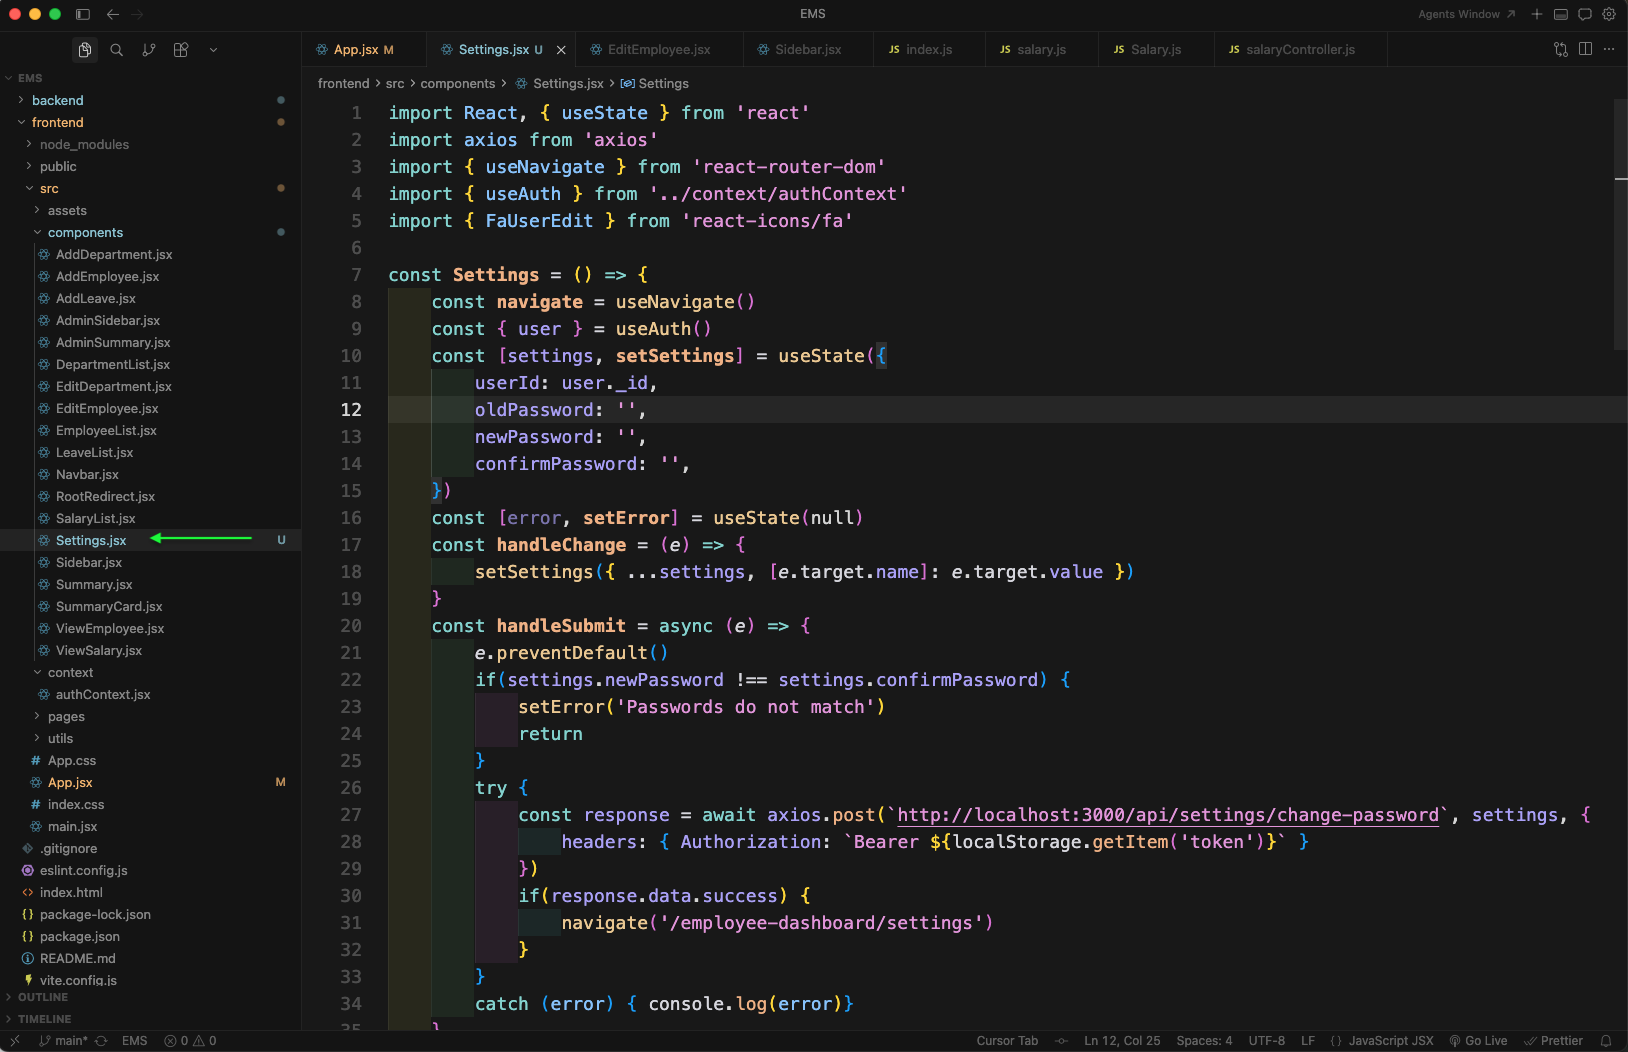Switch to the index.js tab
The image size is (1628, 1052).
[x=929, y=49]
